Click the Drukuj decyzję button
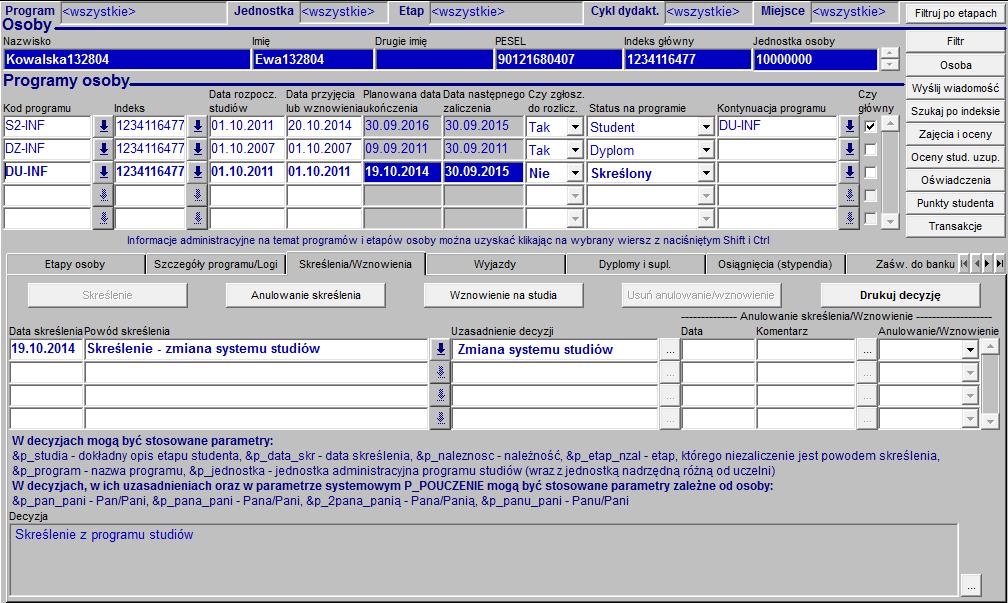The width and height of the screenshot is (1008, 603). point(900,295)
